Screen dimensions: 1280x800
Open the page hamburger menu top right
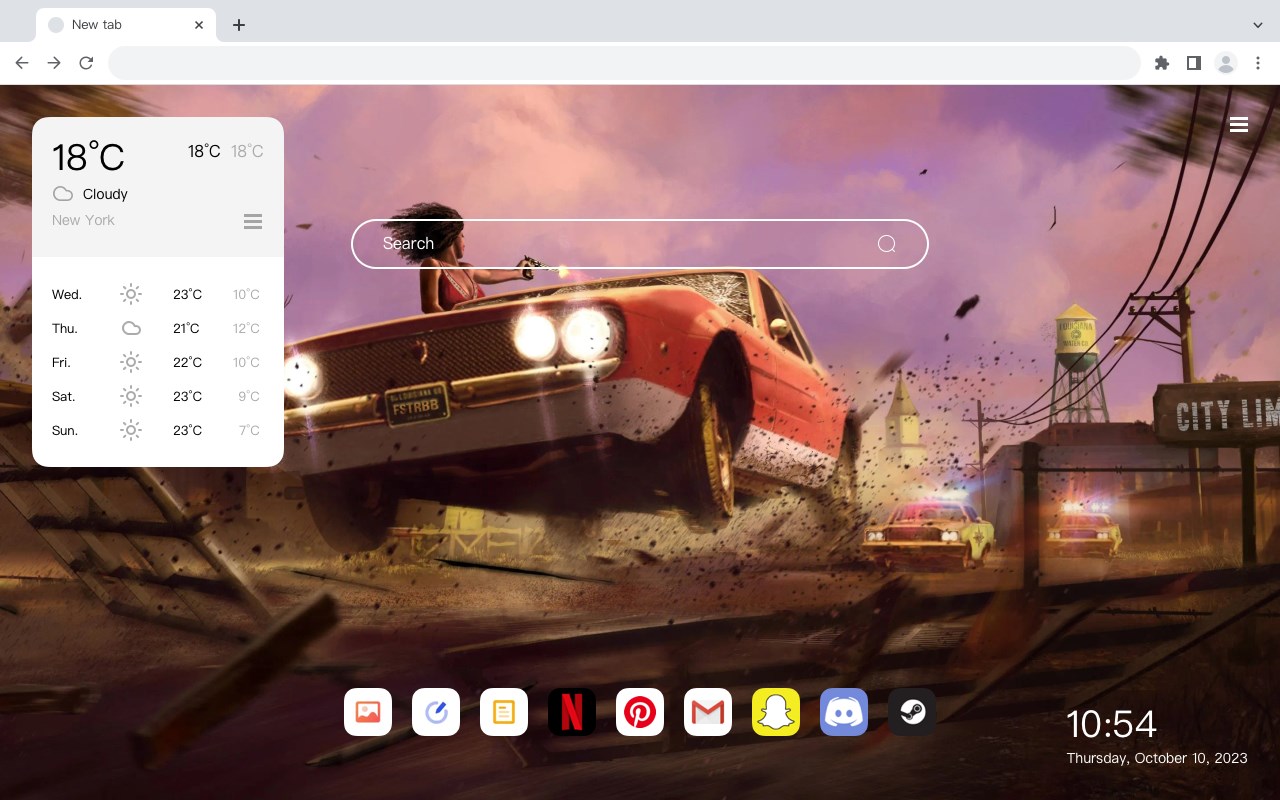1239,125
